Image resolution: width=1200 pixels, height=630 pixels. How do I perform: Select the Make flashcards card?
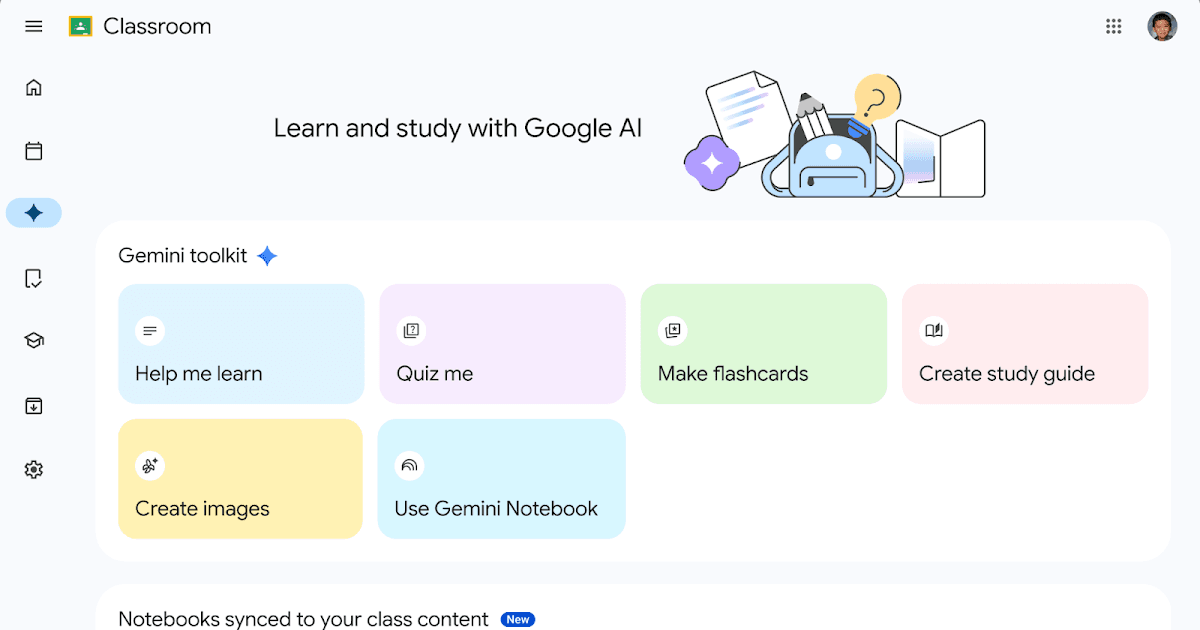click(764, 344)
